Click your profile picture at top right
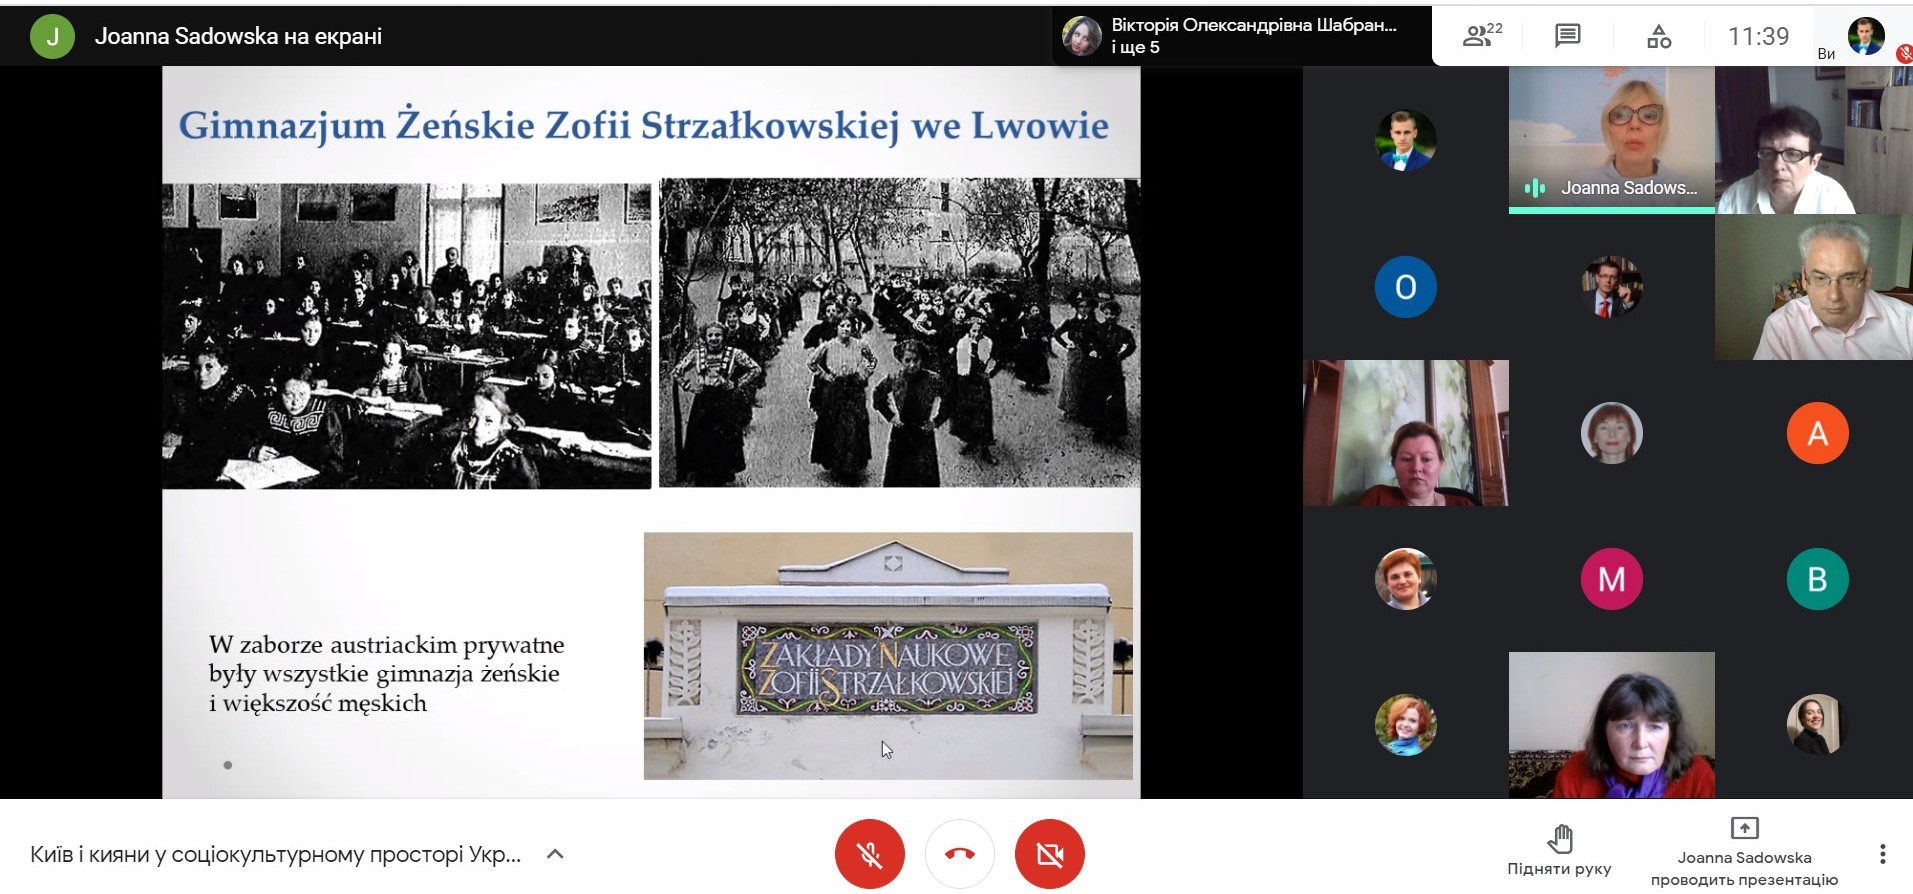Image resolution: width=1913 pixels, height=894 pixels. (x=1865, y=37)
